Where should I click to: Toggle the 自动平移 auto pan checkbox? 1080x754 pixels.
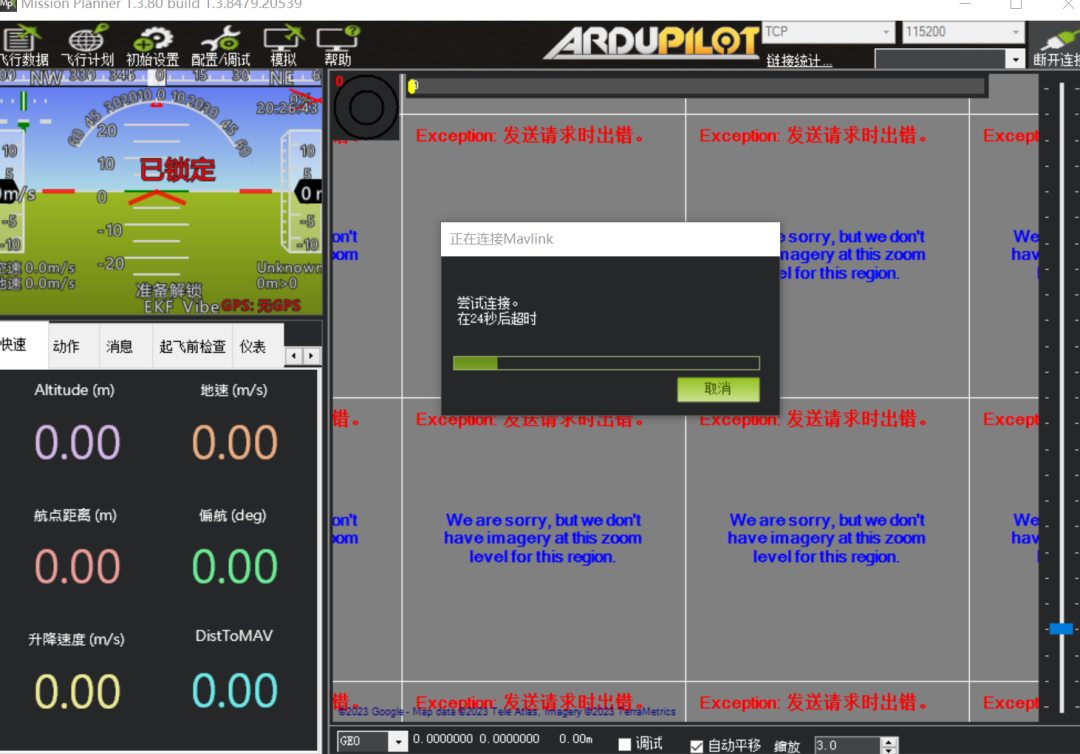pyautogui.click(x=696, y=746)
